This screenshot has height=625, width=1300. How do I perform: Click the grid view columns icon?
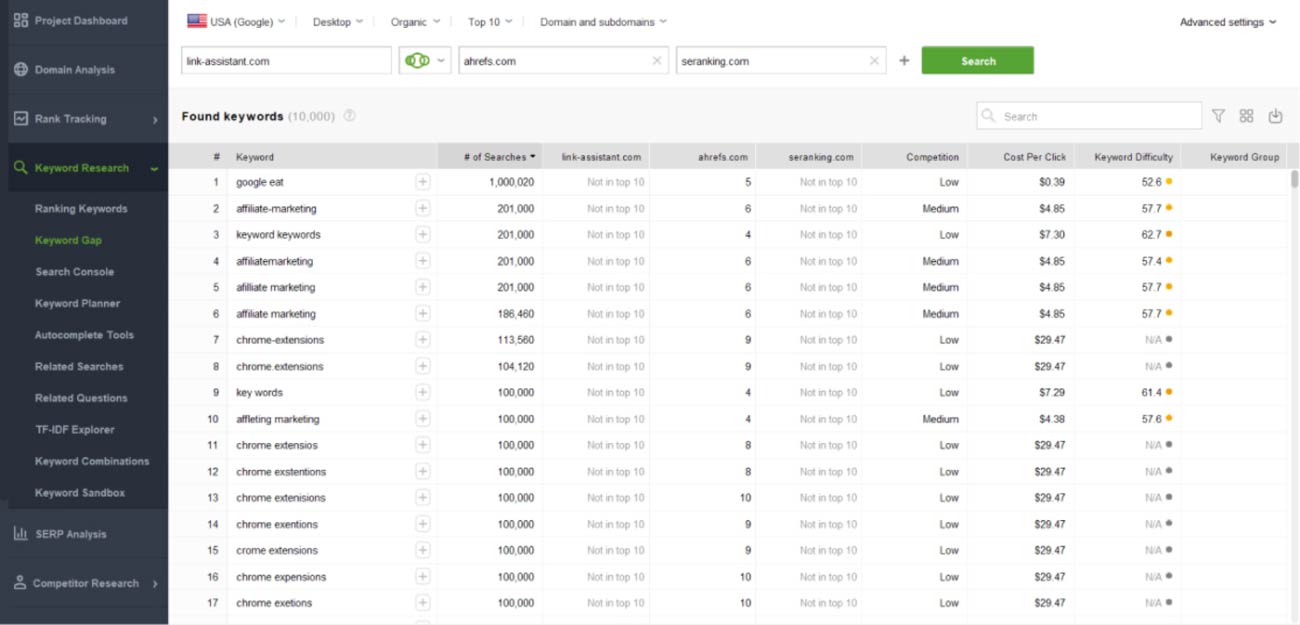coord(1246,116)
